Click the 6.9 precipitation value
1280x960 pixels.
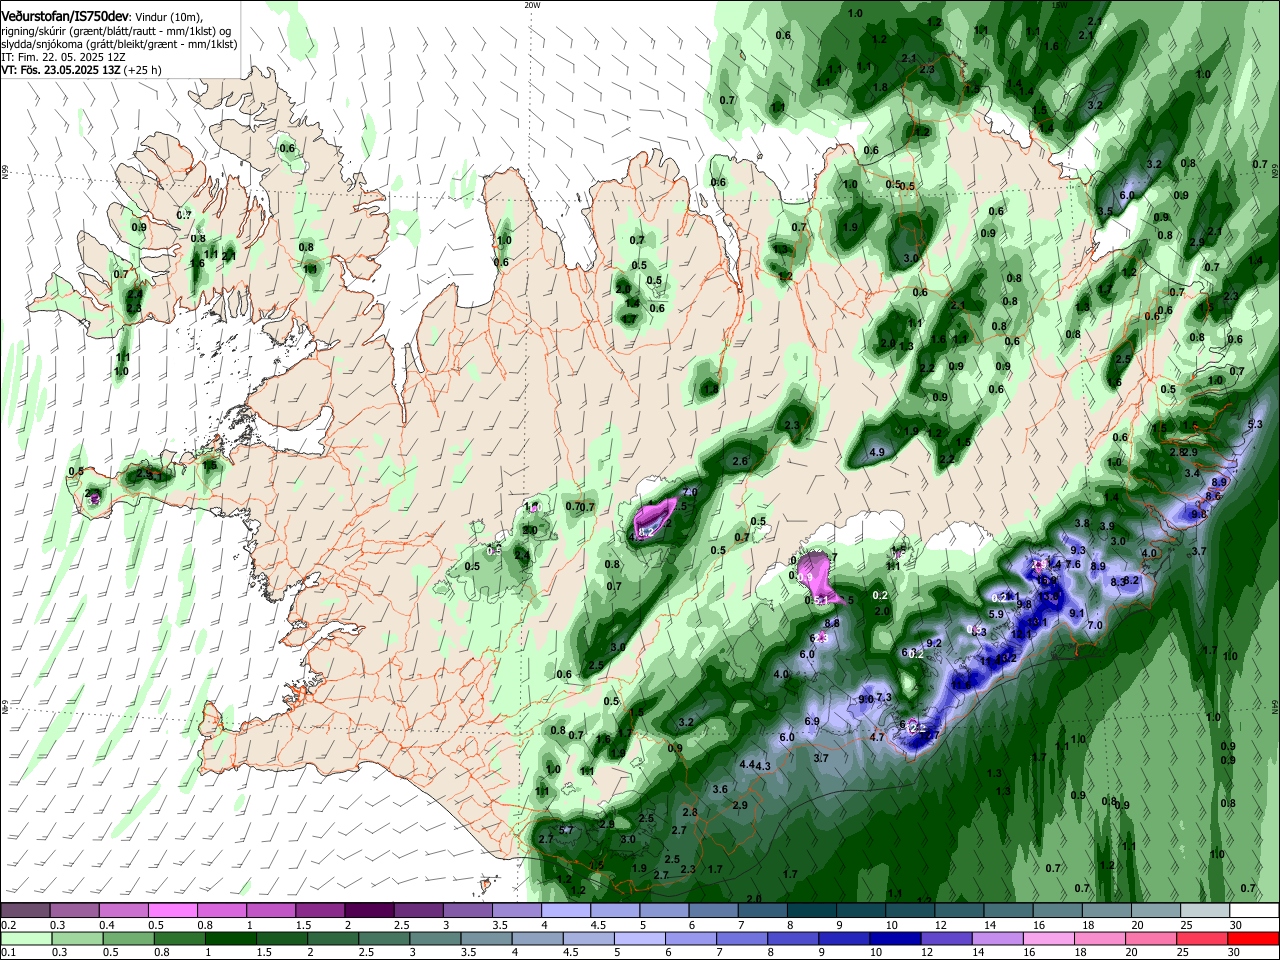[812, 721]
